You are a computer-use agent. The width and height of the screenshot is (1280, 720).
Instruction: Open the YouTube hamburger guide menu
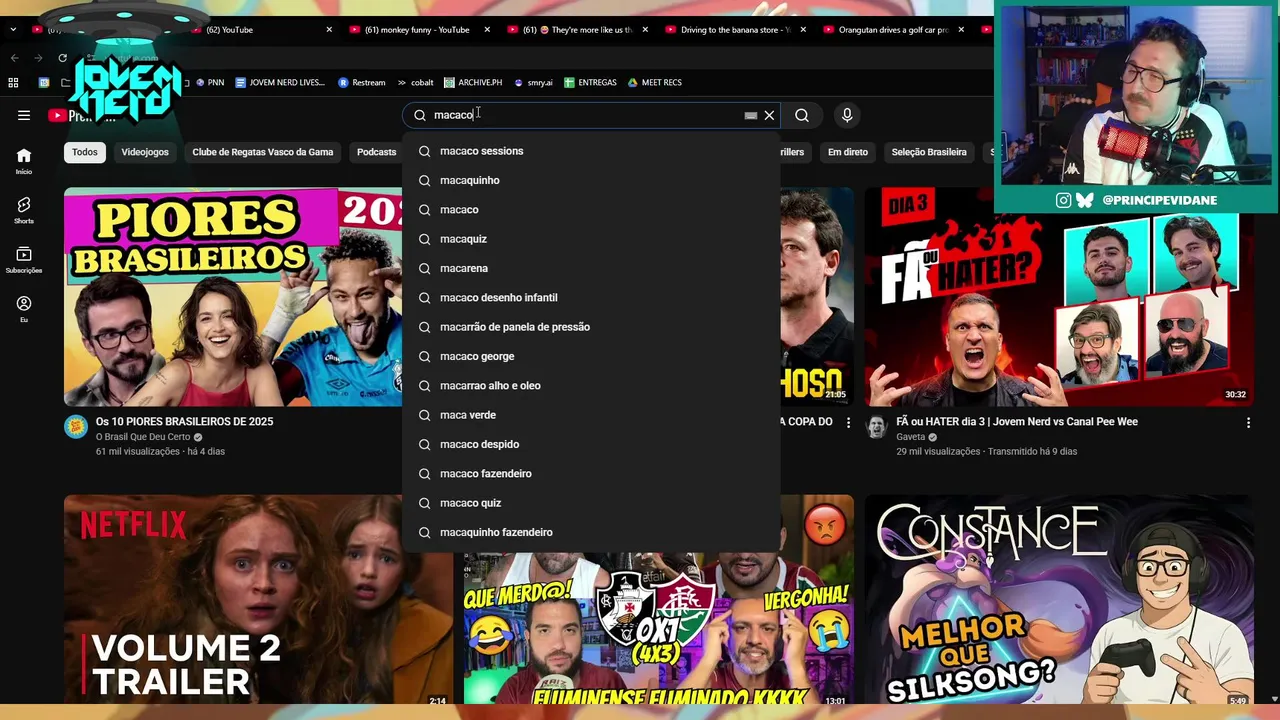coord(24,115)
